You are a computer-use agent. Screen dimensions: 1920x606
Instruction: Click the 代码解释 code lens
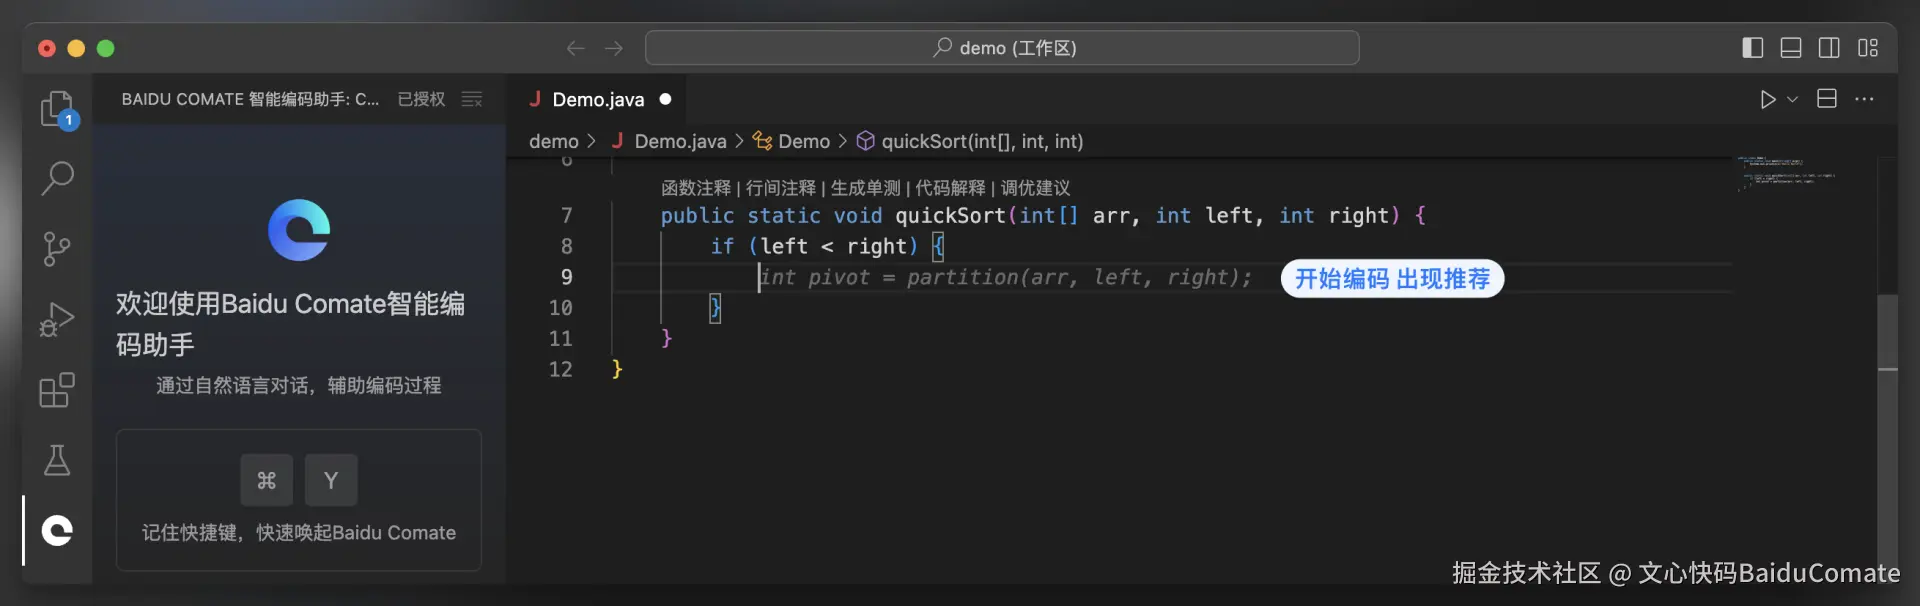coord(951,188)
